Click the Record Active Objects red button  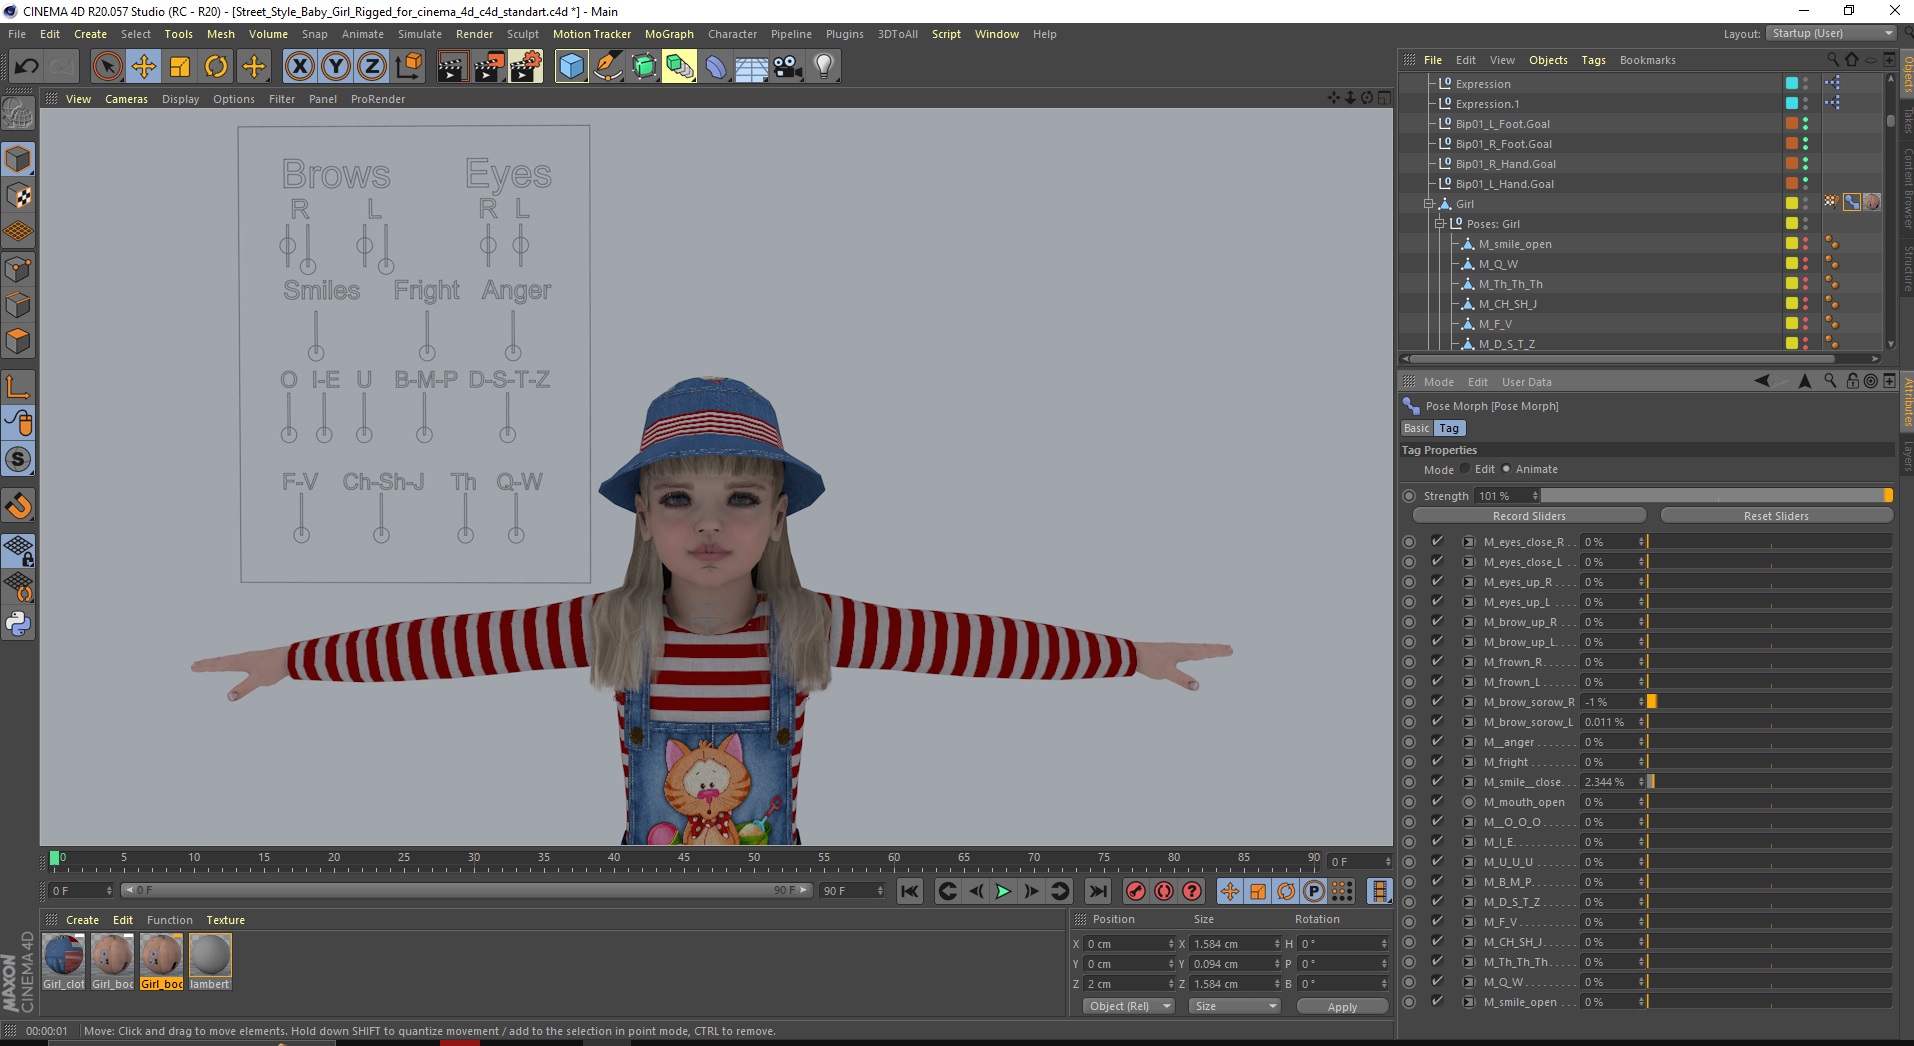pyautogui.click(x=1136, y=891)
